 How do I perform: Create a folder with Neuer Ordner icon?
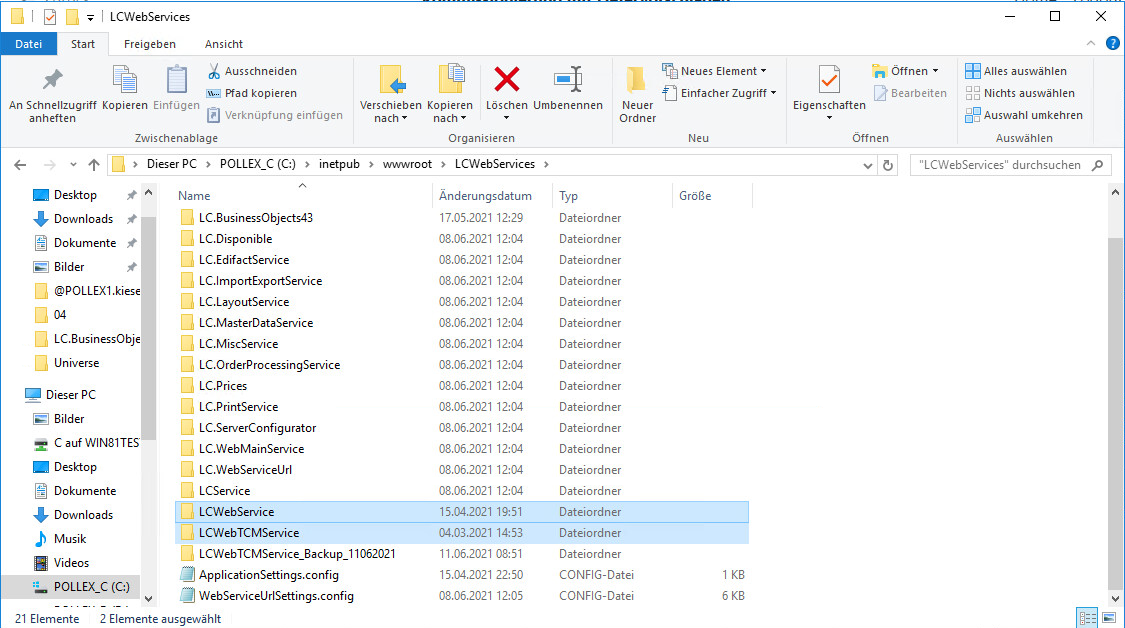[637, 81]
